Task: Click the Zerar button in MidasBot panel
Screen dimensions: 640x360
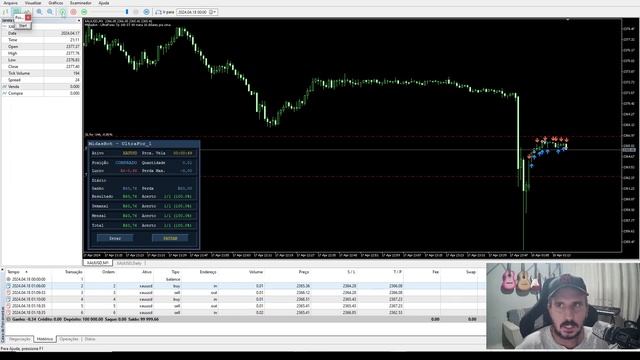Action: [x=115, y=238]
